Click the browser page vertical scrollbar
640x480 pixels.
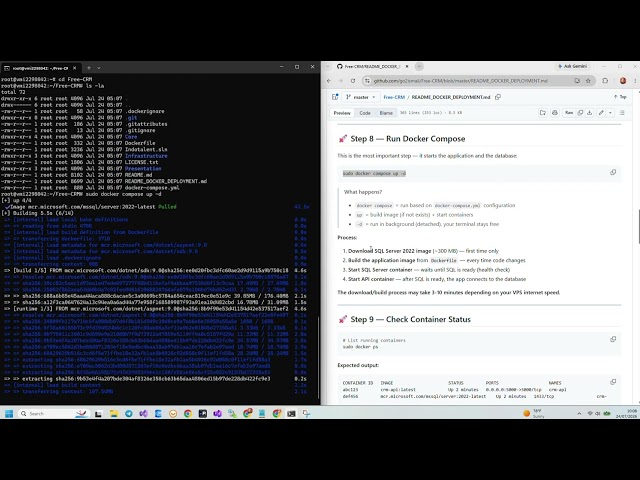[x=638, y=227]
